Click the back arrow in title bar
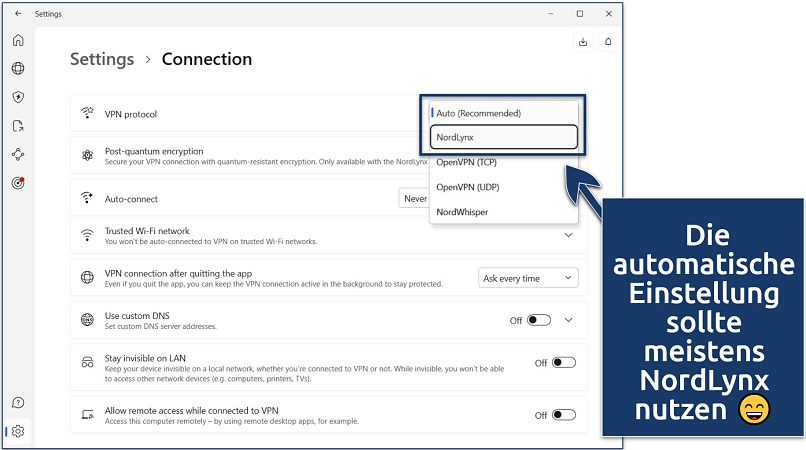The image size is (806, 450). tap(19, 14)
